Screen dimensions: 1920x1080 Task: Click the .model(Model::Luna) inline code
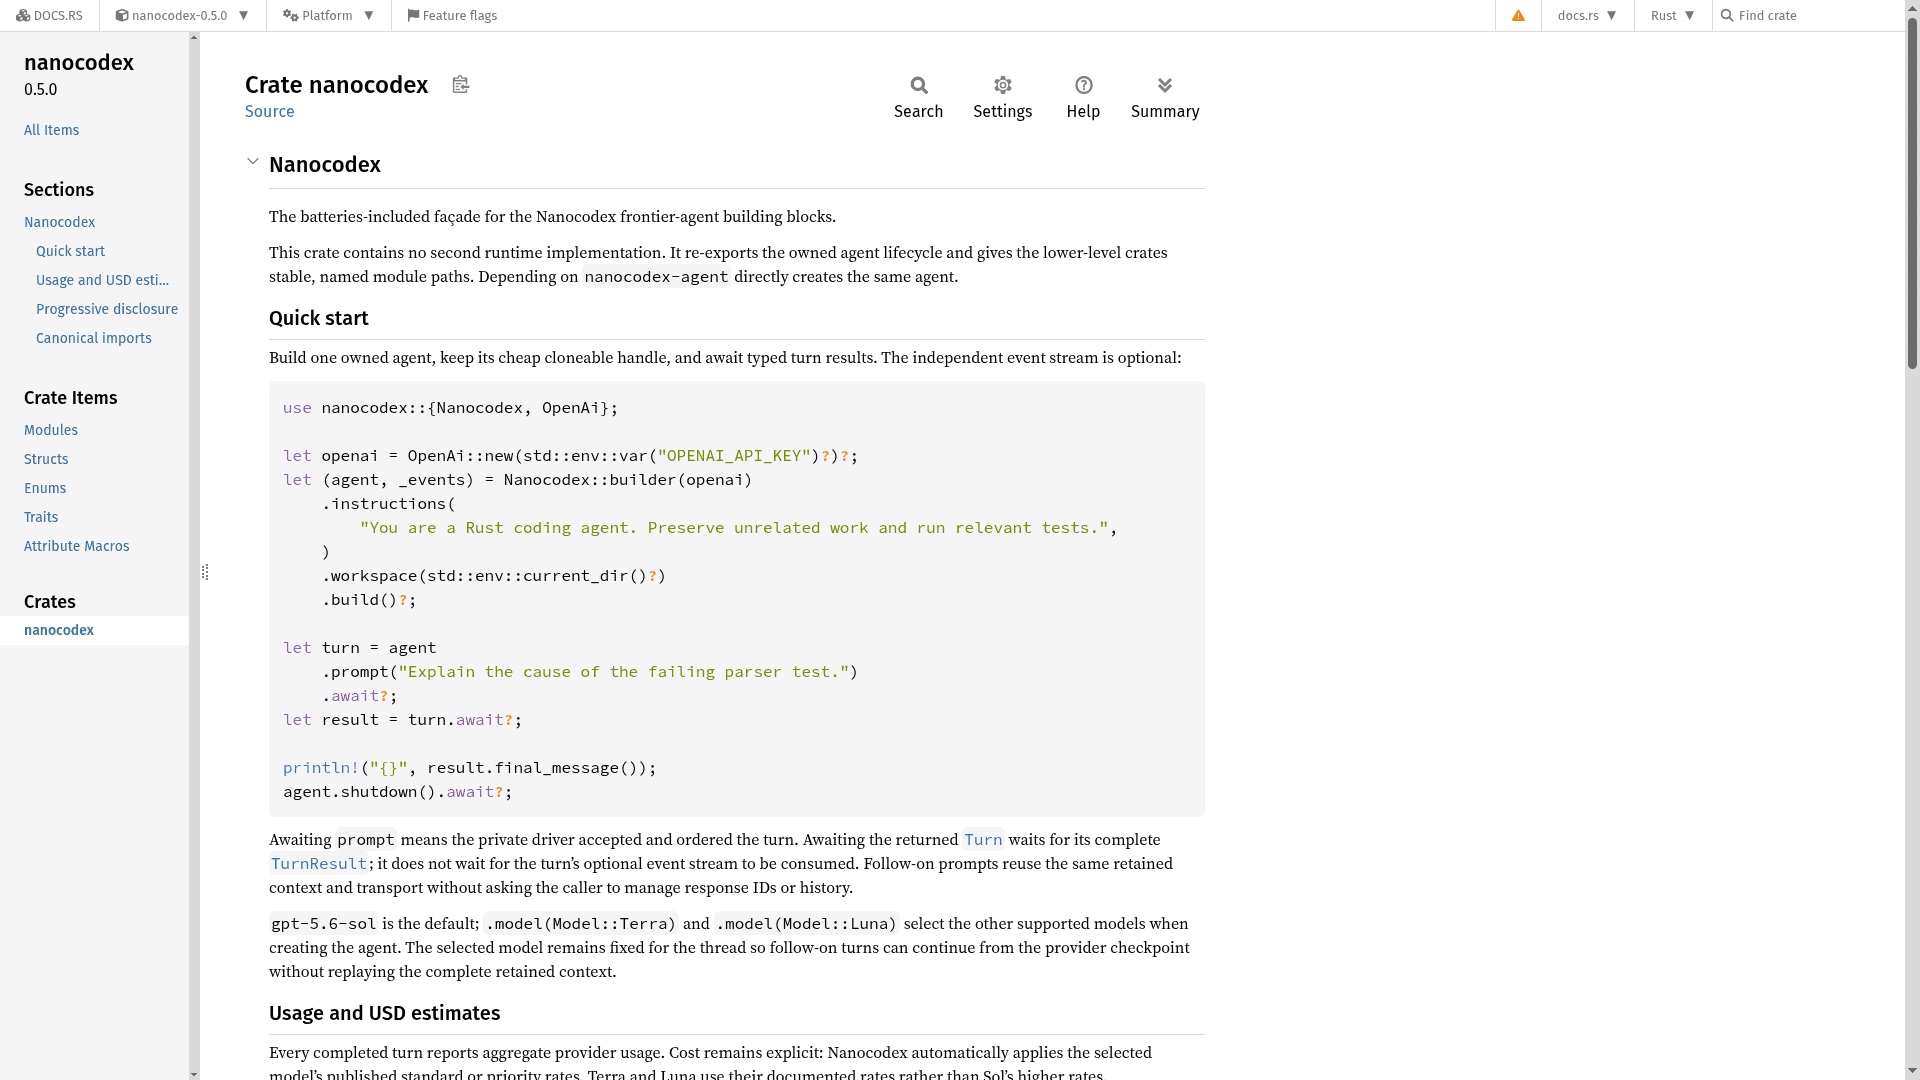tap(807, 924)
